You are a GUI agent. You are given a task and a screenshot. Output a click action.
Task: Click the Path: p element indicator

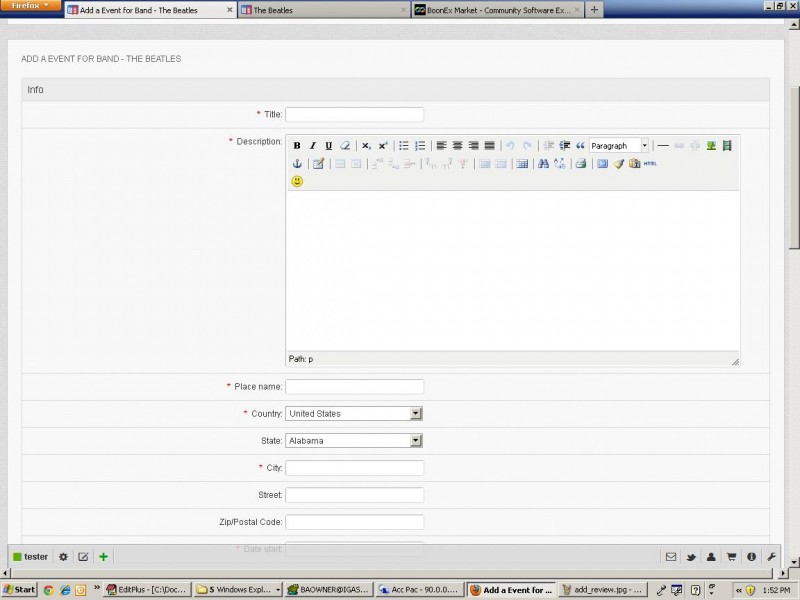pyautogui.click(x=301, y=359)
